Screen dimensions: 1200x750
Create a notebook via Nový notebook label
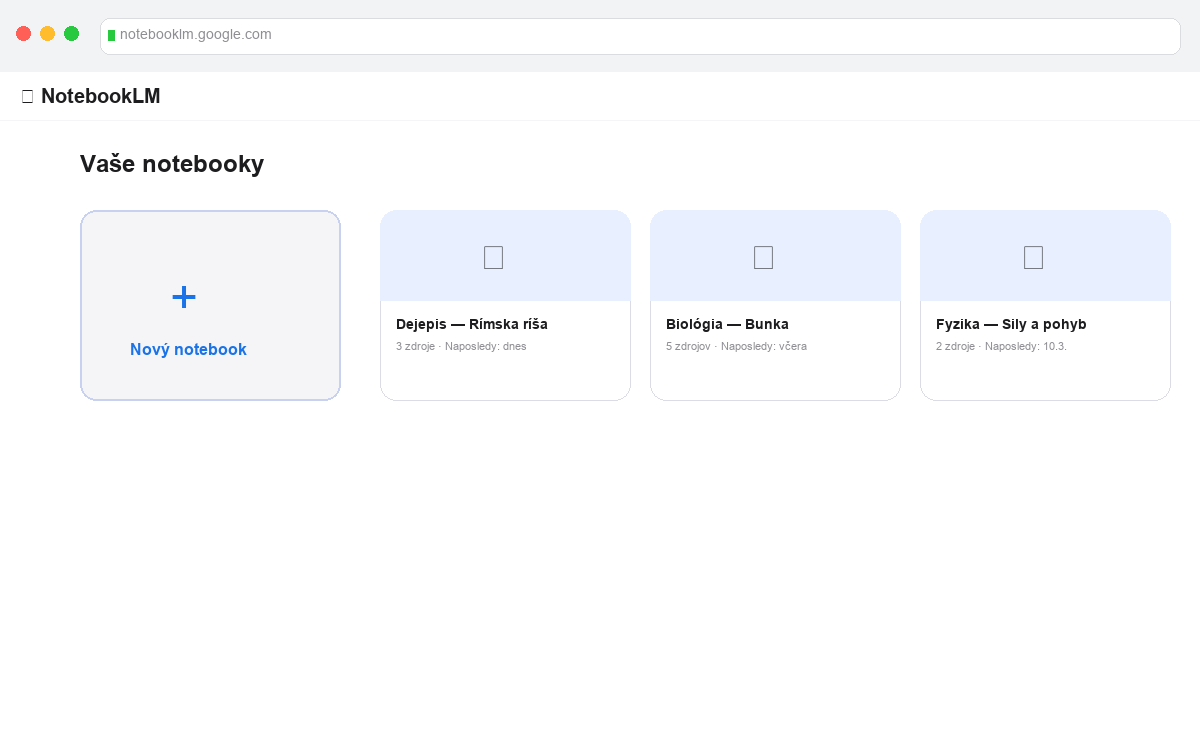coord(188,349)
